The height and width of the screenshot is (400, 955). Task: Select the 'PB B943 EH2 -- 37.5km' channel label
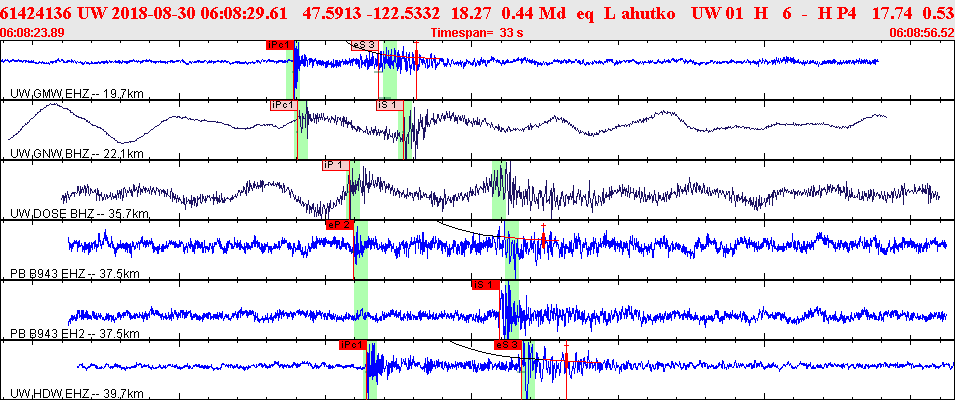75,334
